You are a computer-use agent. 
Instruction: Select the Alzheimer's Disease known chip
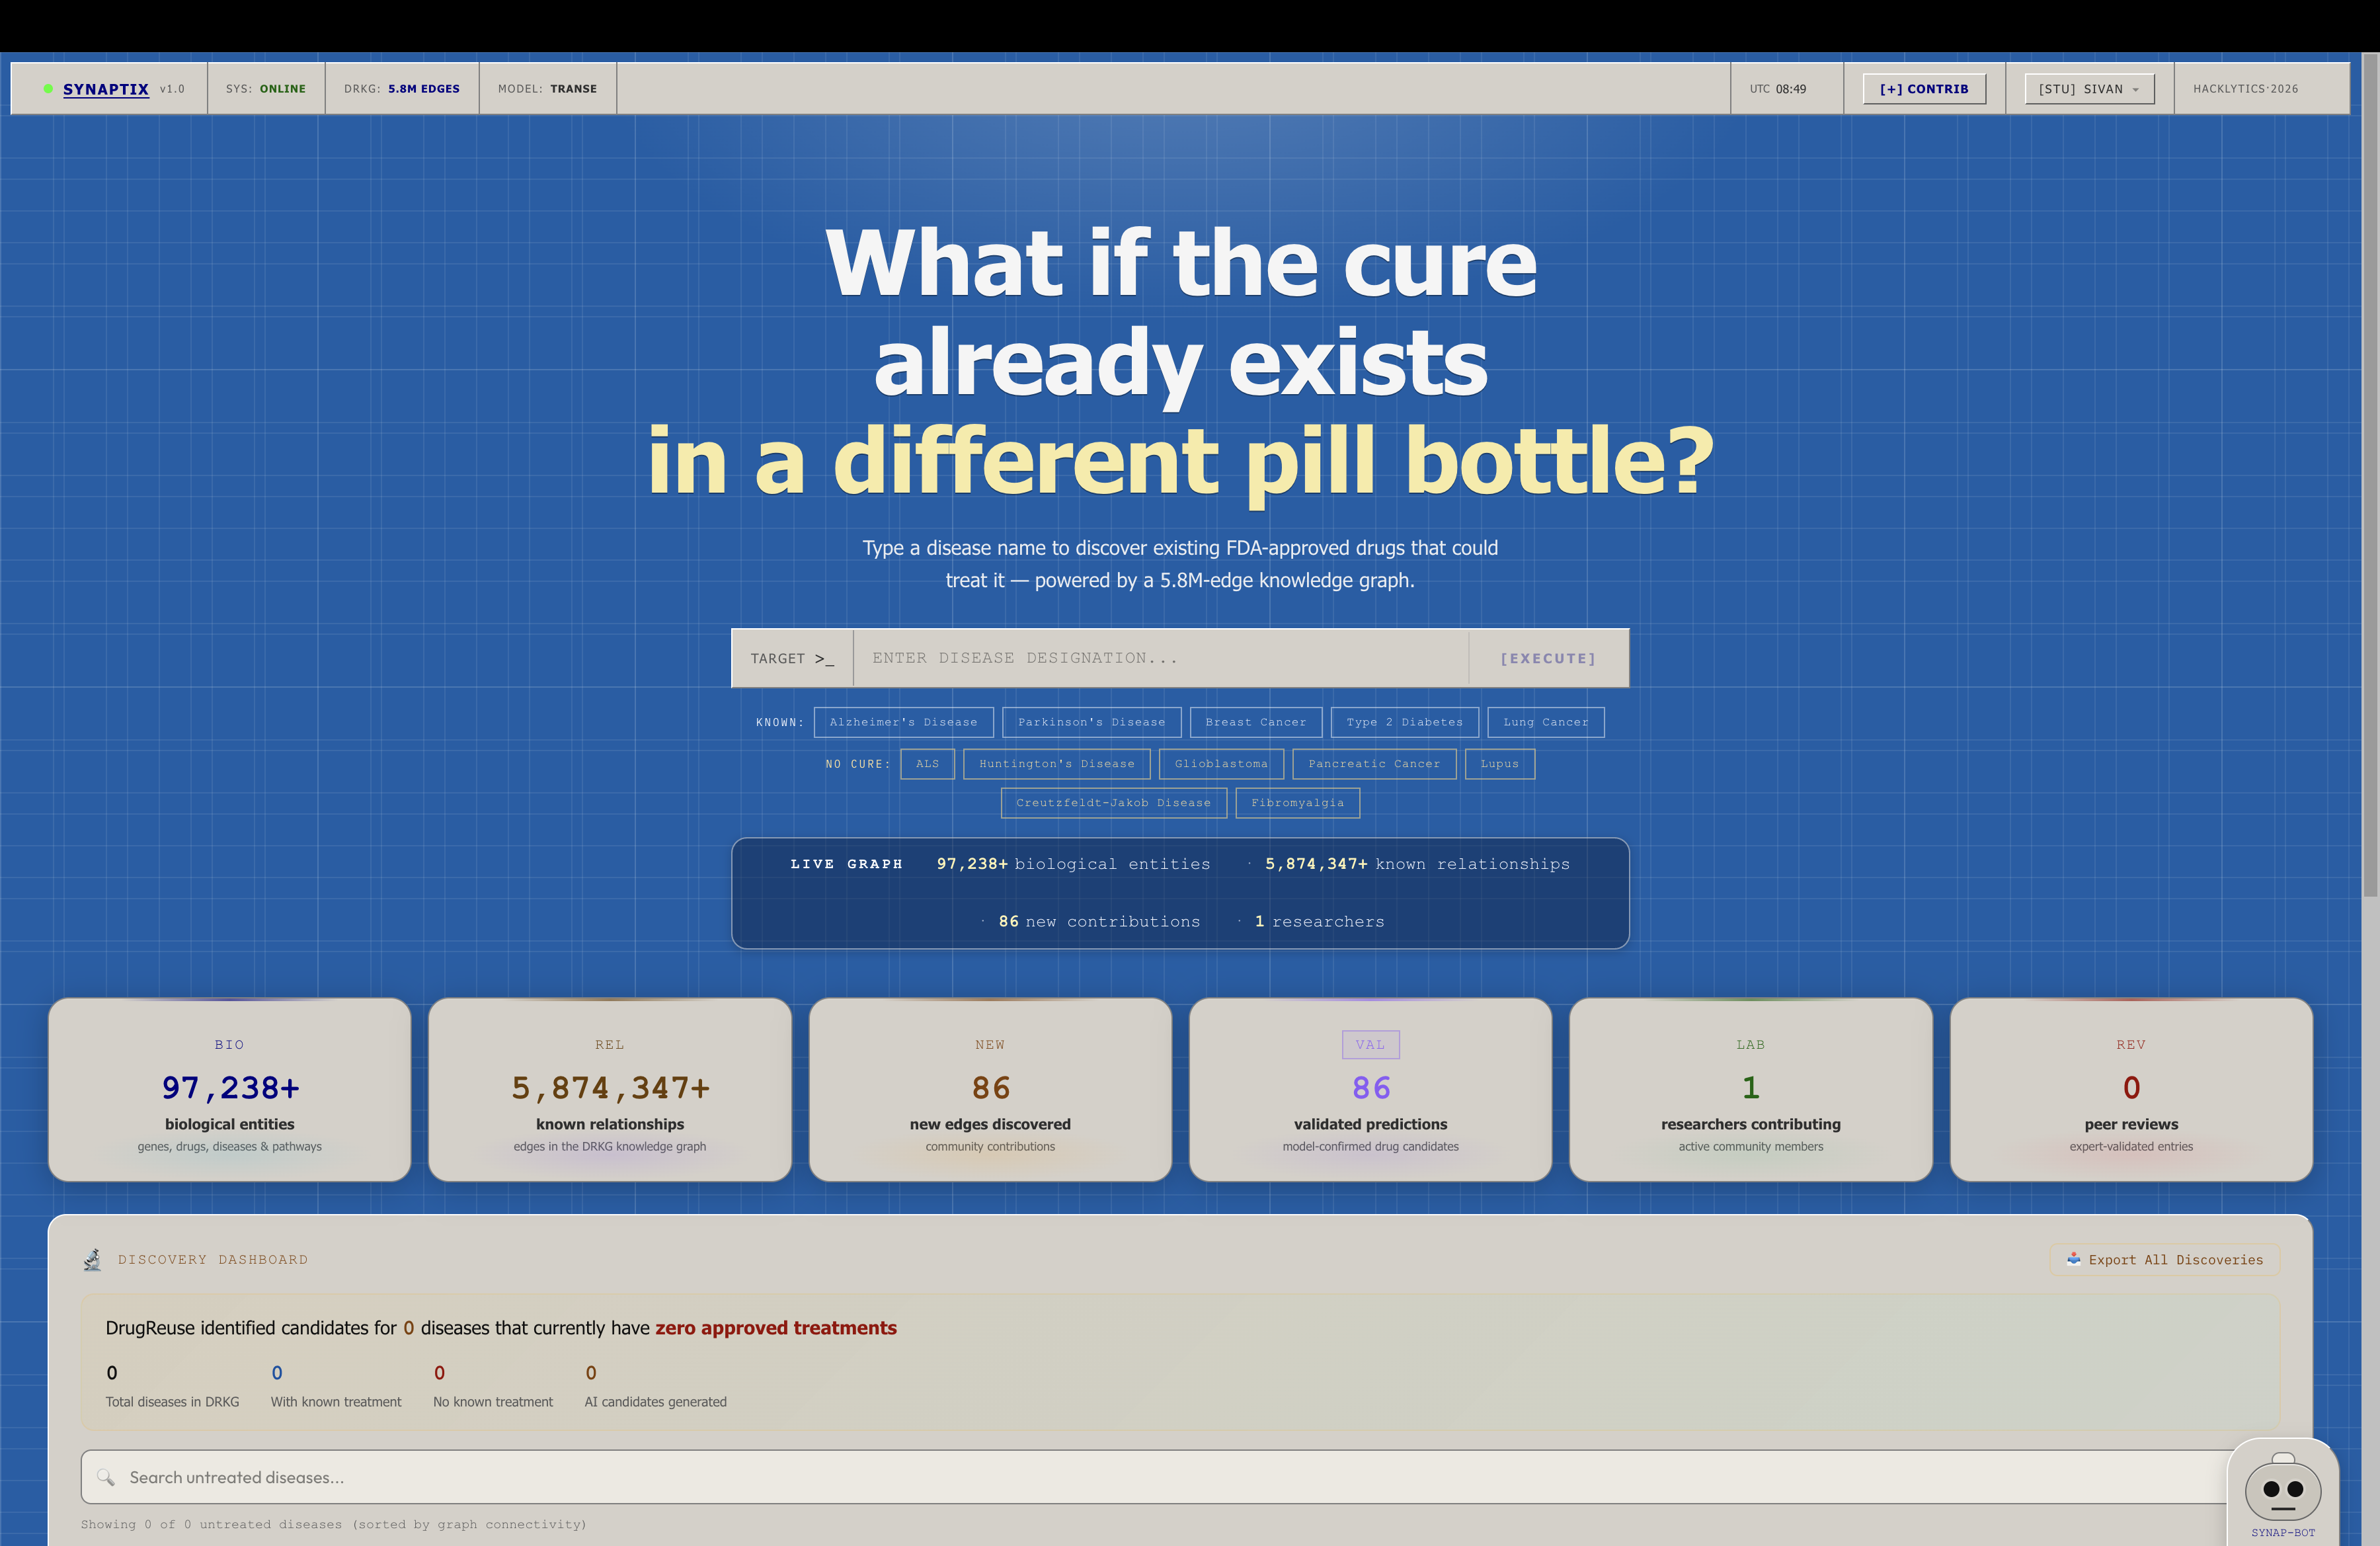[903, 722]
